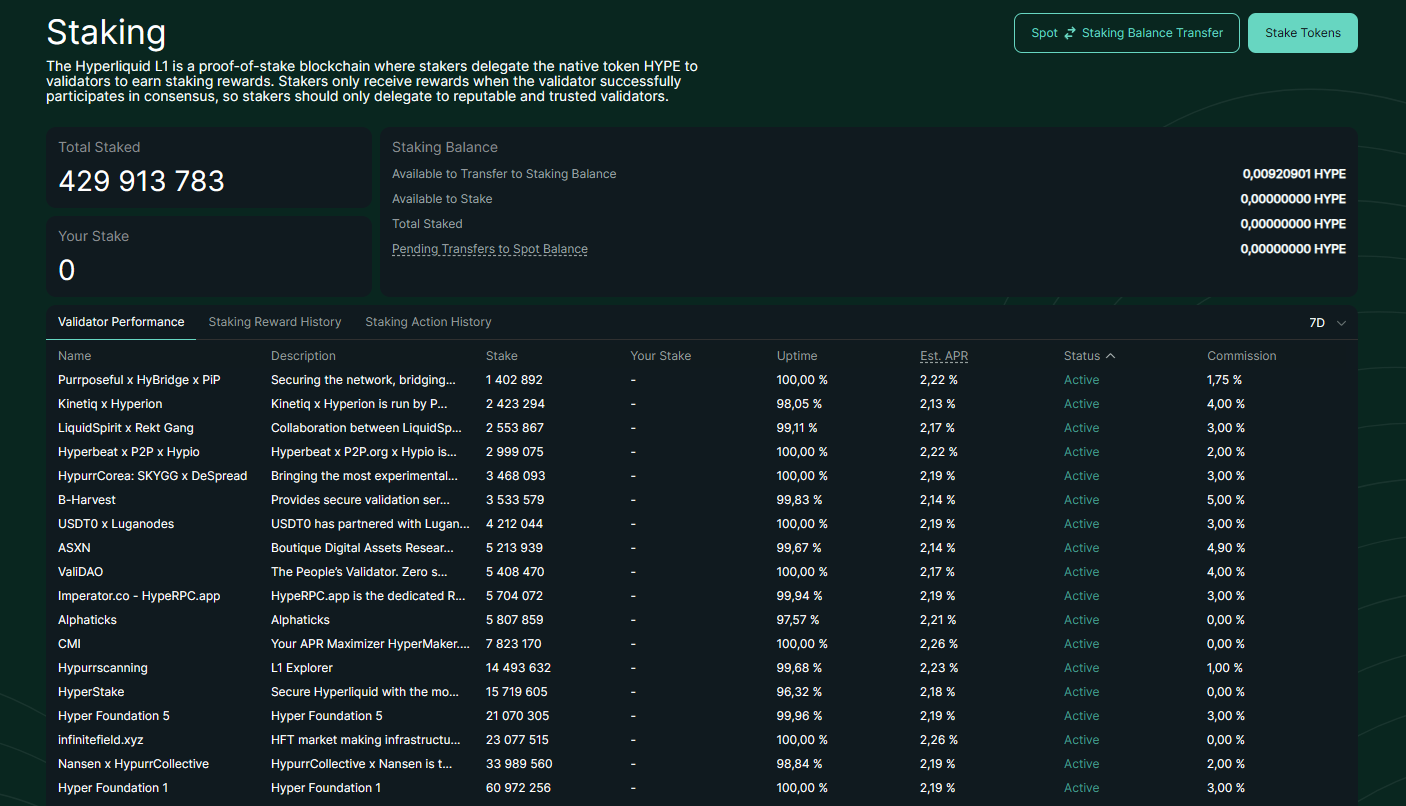Choose the CMI validator
Screen dimensions: 1406x806
tap(69, 644)
